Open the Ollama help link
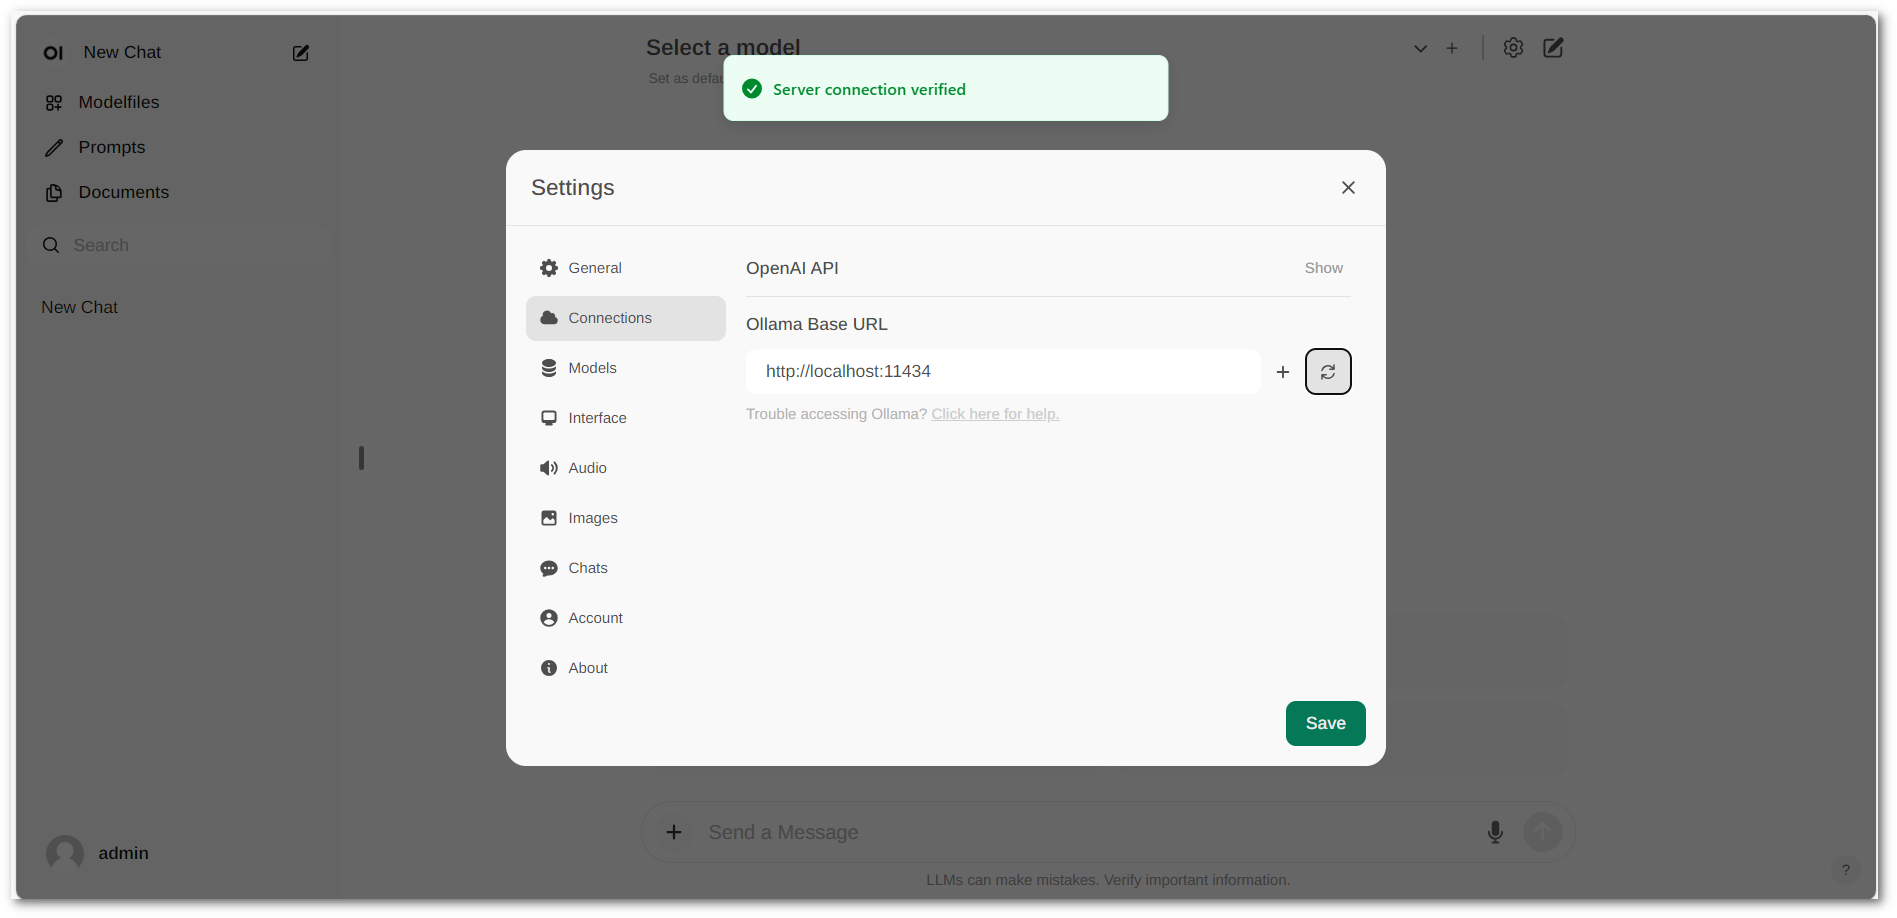 click(994, 413)
